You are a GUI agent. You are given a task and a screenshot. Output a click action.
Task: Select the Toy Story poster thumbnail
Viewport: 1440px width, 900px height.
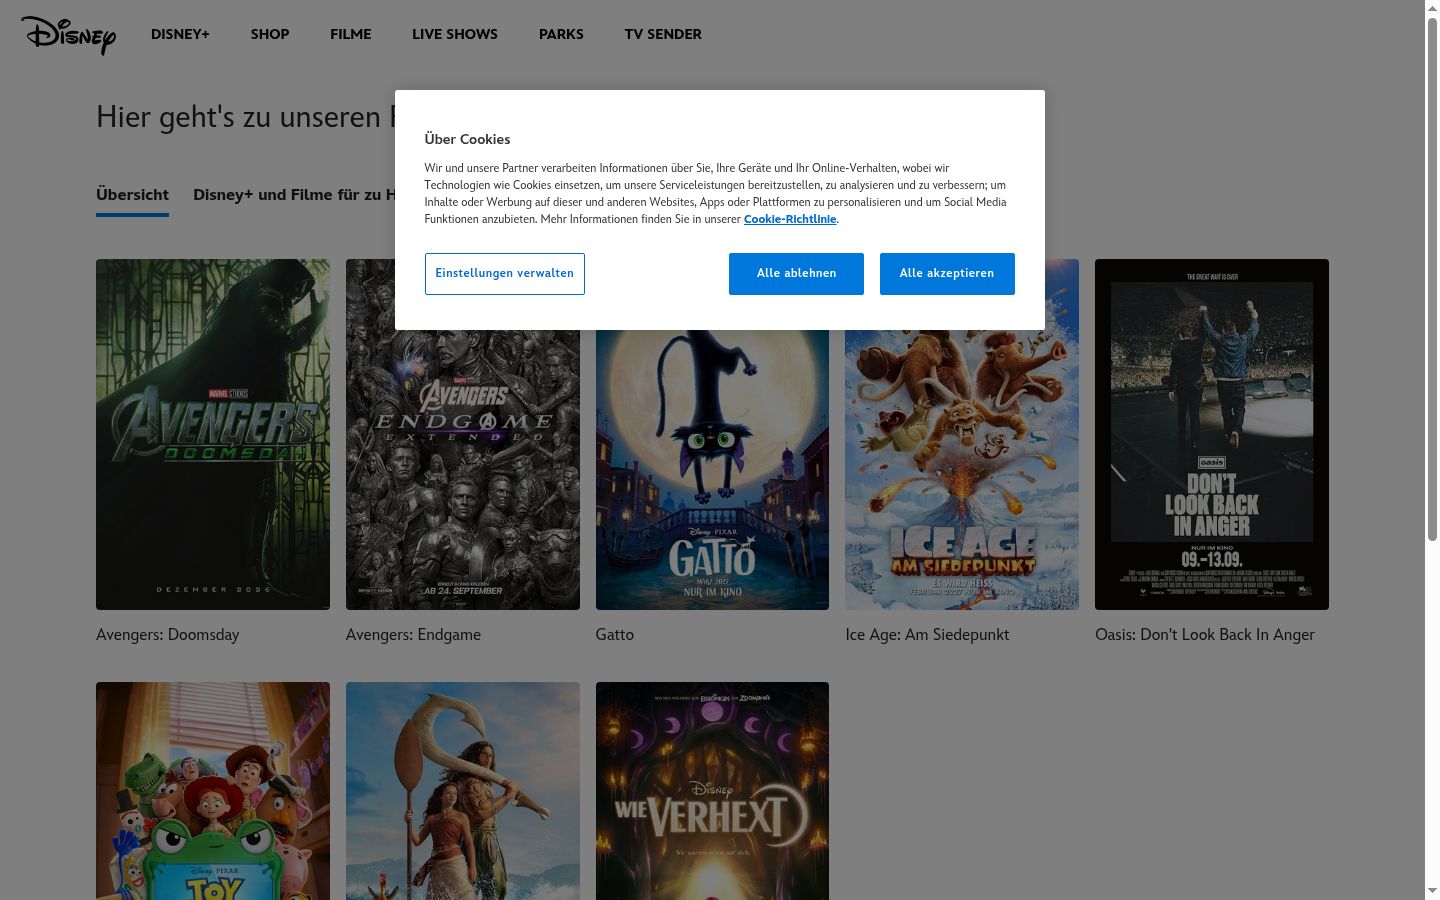[213, 791]
